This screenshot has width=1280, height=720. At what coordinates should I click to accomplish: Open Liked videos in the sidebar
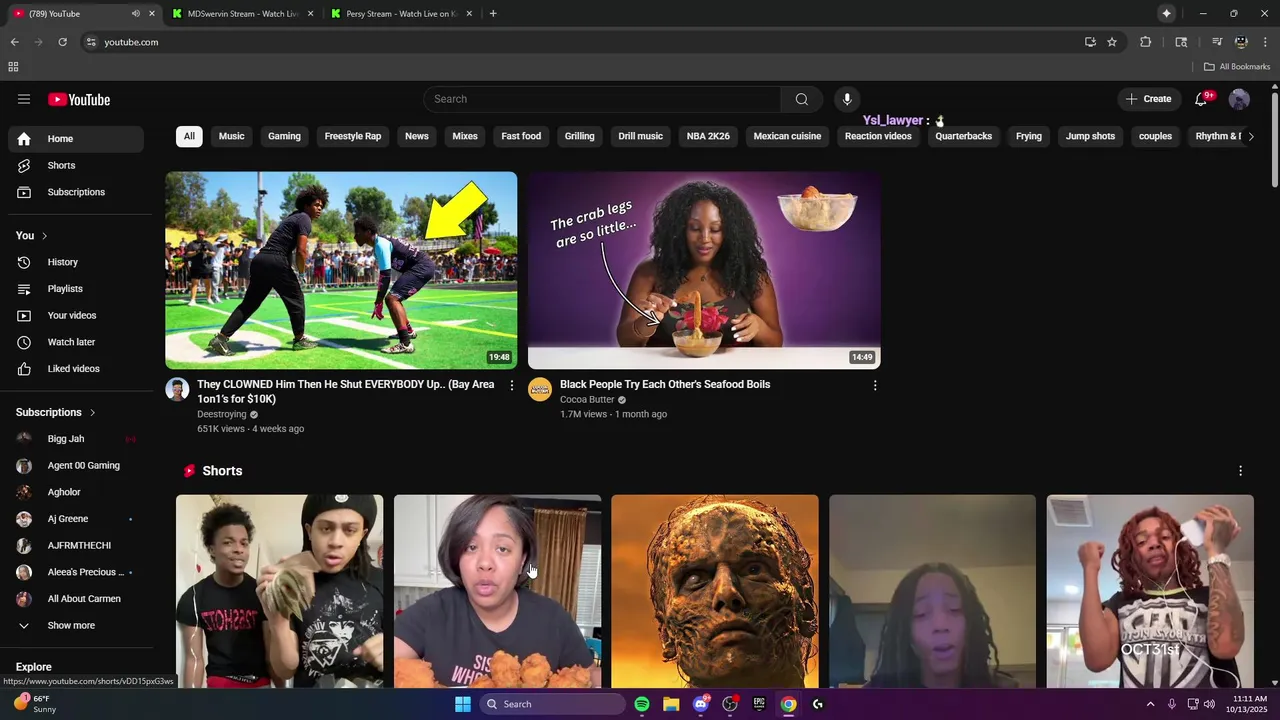click(x=76, y=369)
